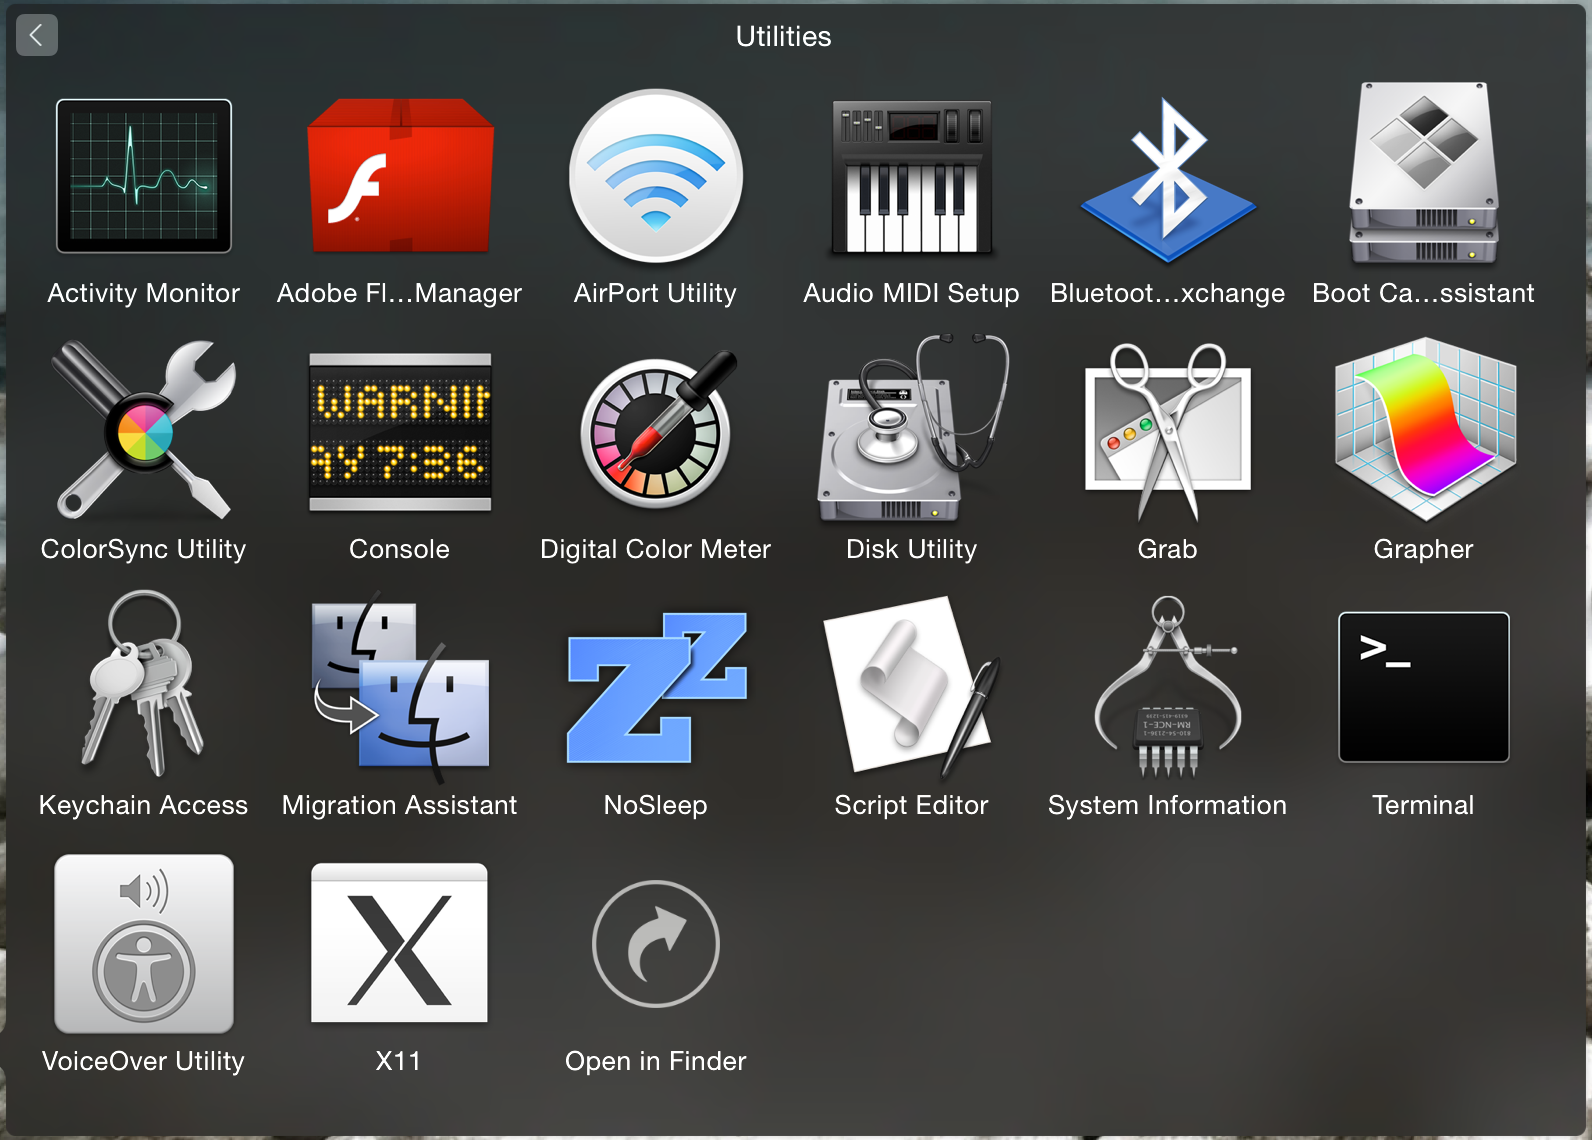The width and height of the screenshot is (1592, 1140).
Task: Click the Adobe Fl…Manager label
Action: click(400, 293)
